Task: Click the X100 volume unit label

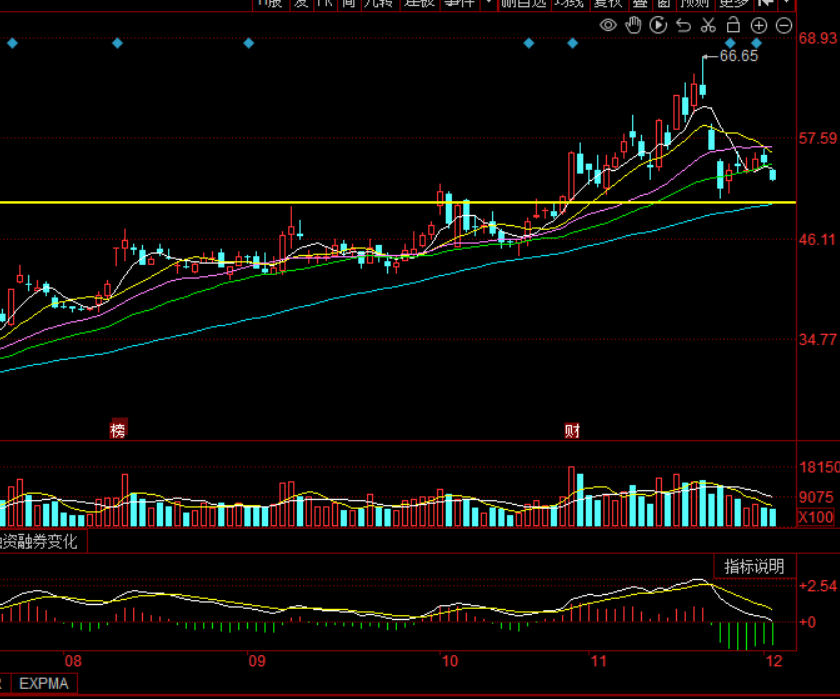Action: (816, 517)
